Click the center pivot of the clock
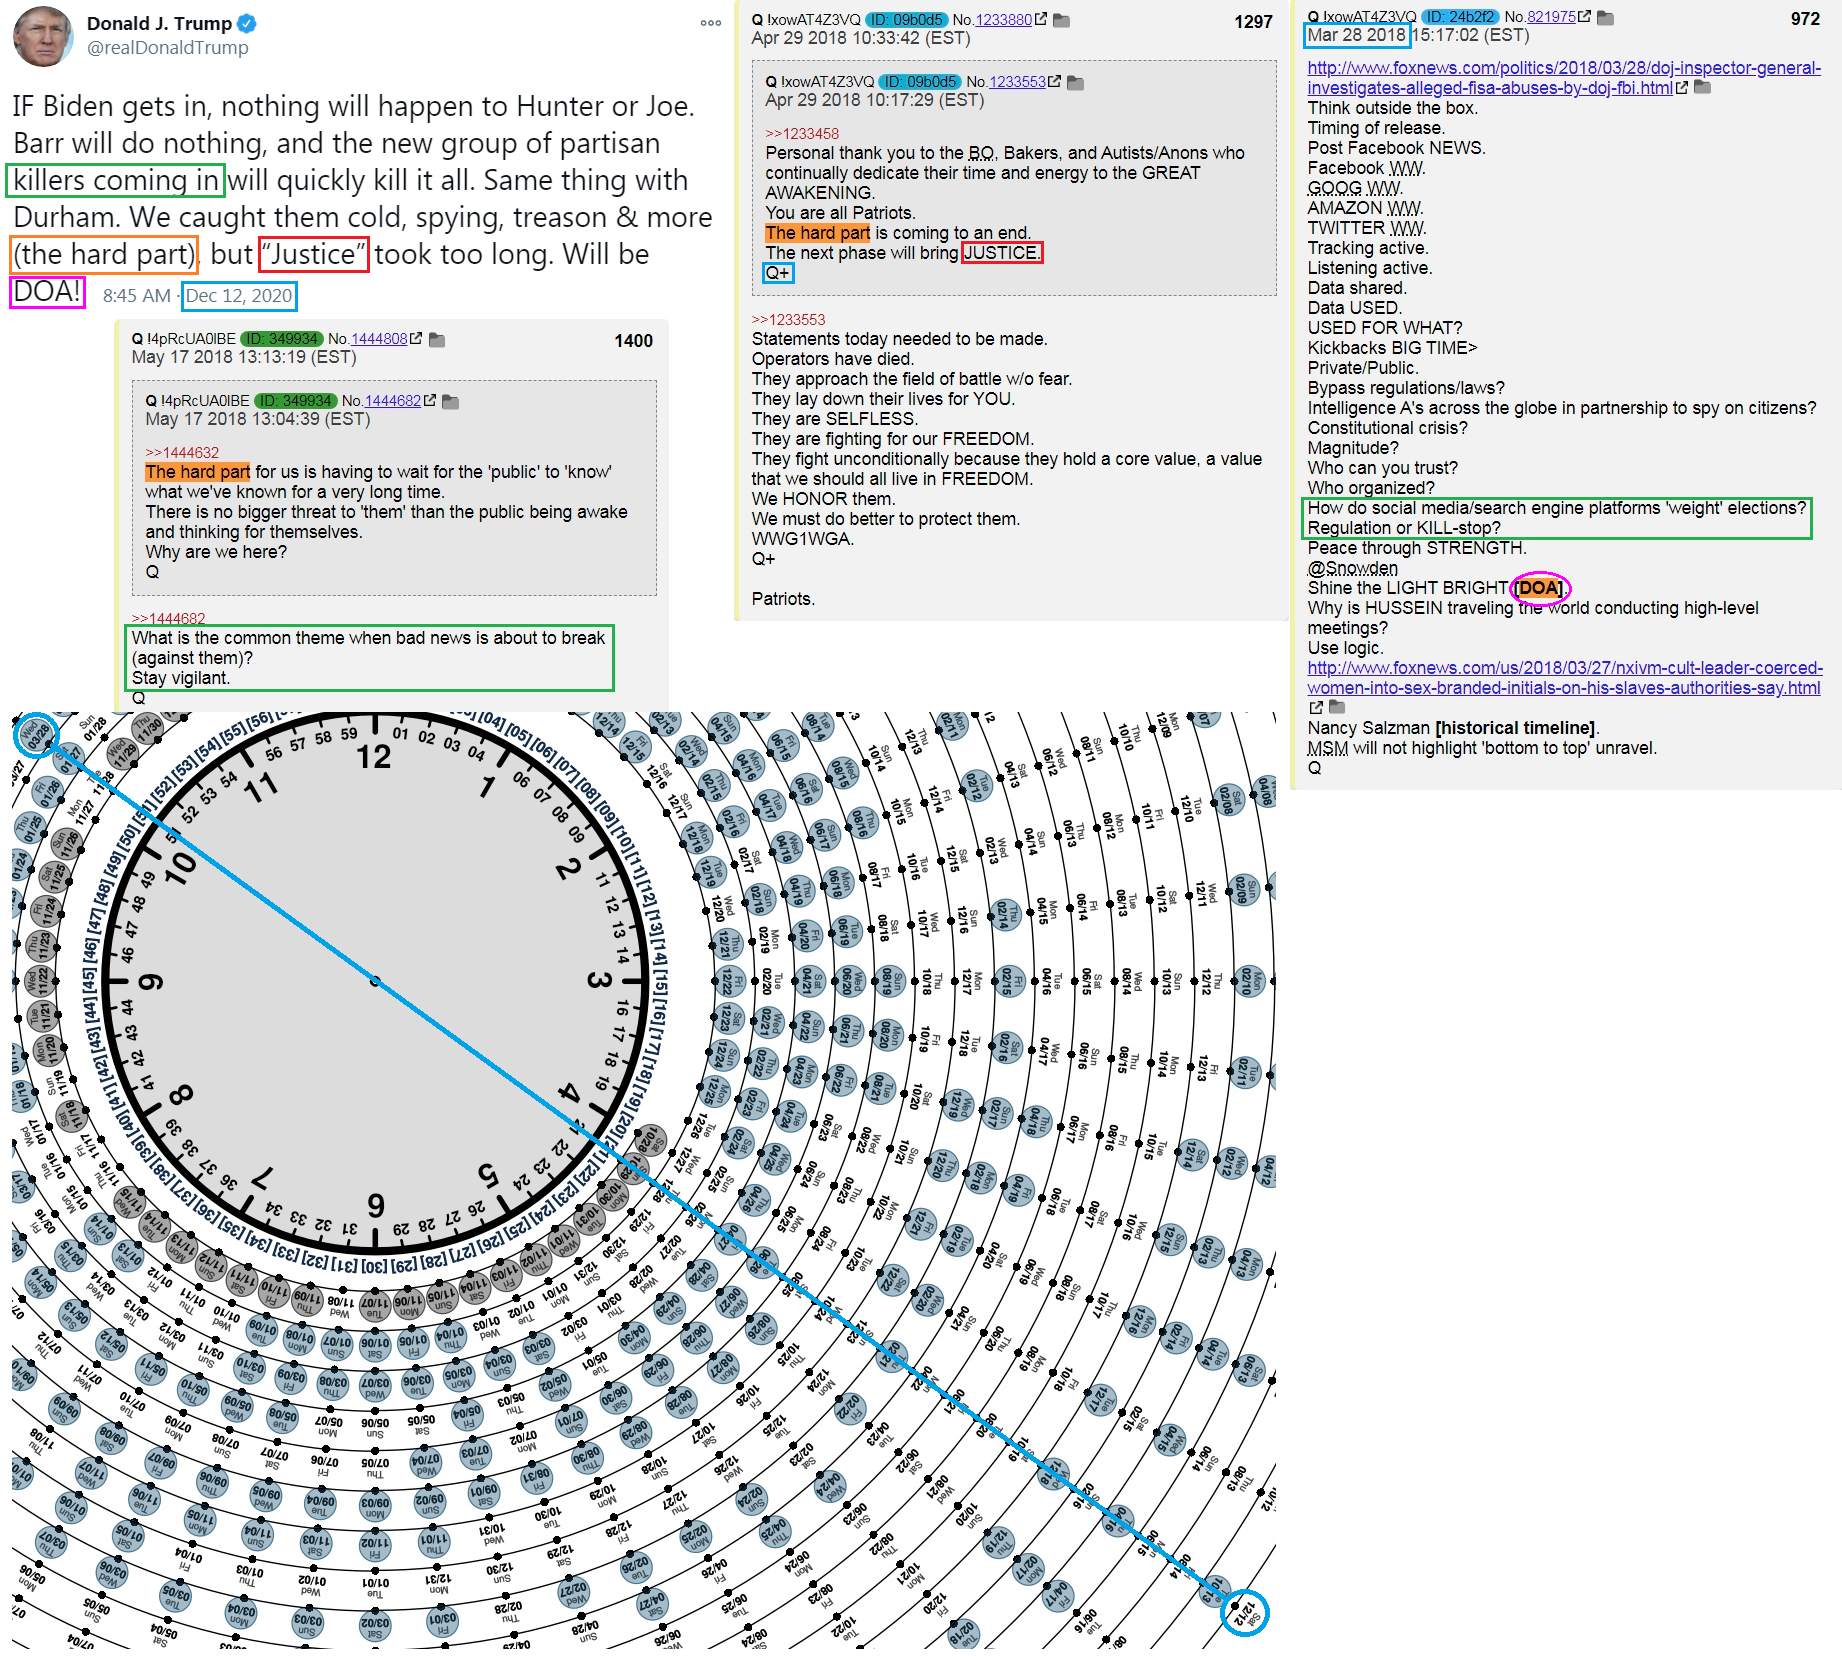 [375, 981]
